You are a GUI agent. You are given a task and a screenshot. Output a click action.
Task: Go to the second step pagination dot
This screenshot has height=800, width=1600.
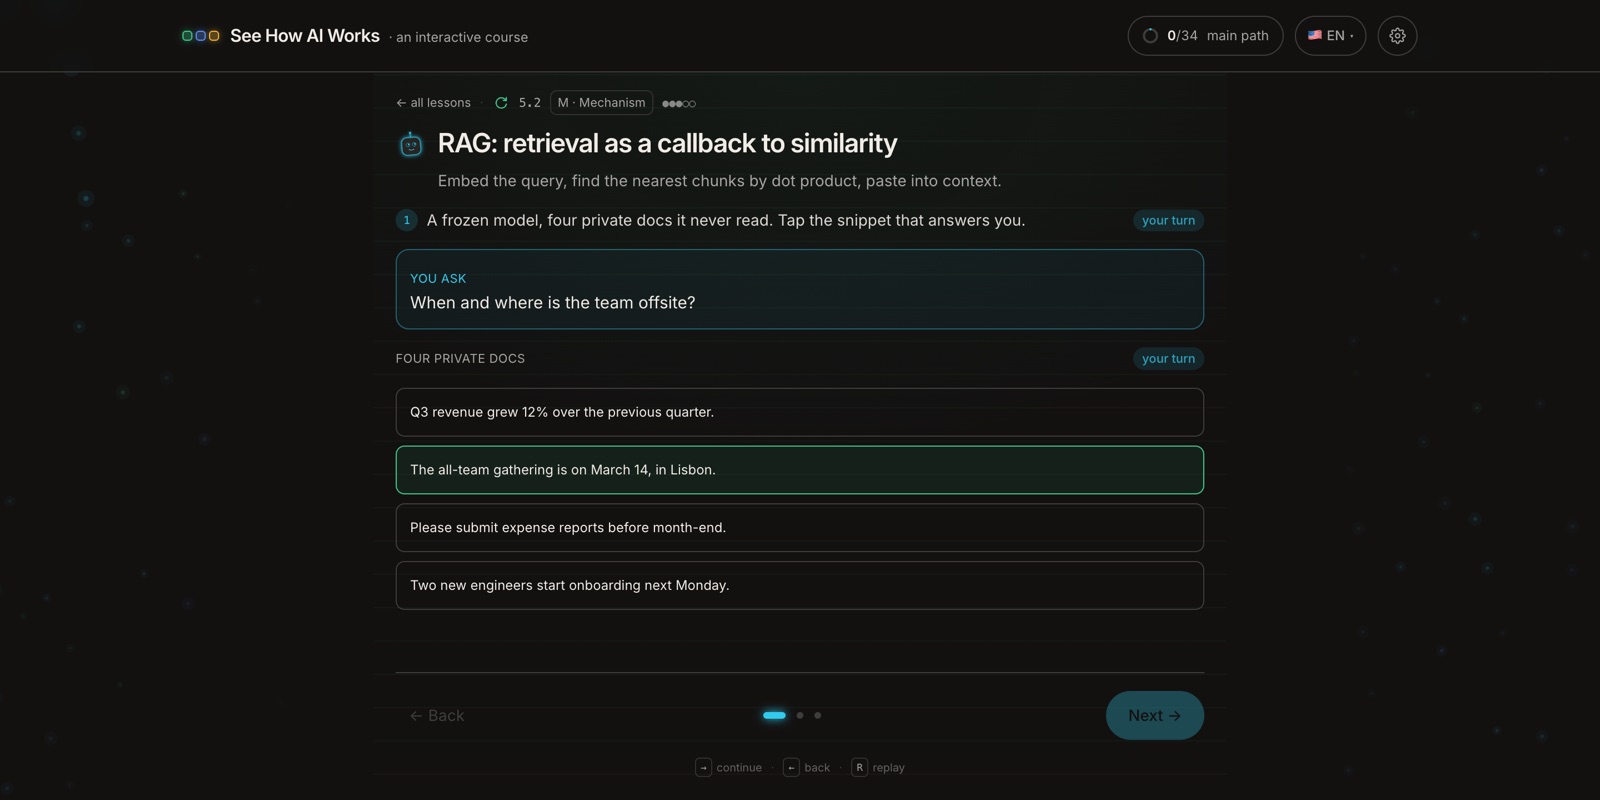(x=800, y=716)
